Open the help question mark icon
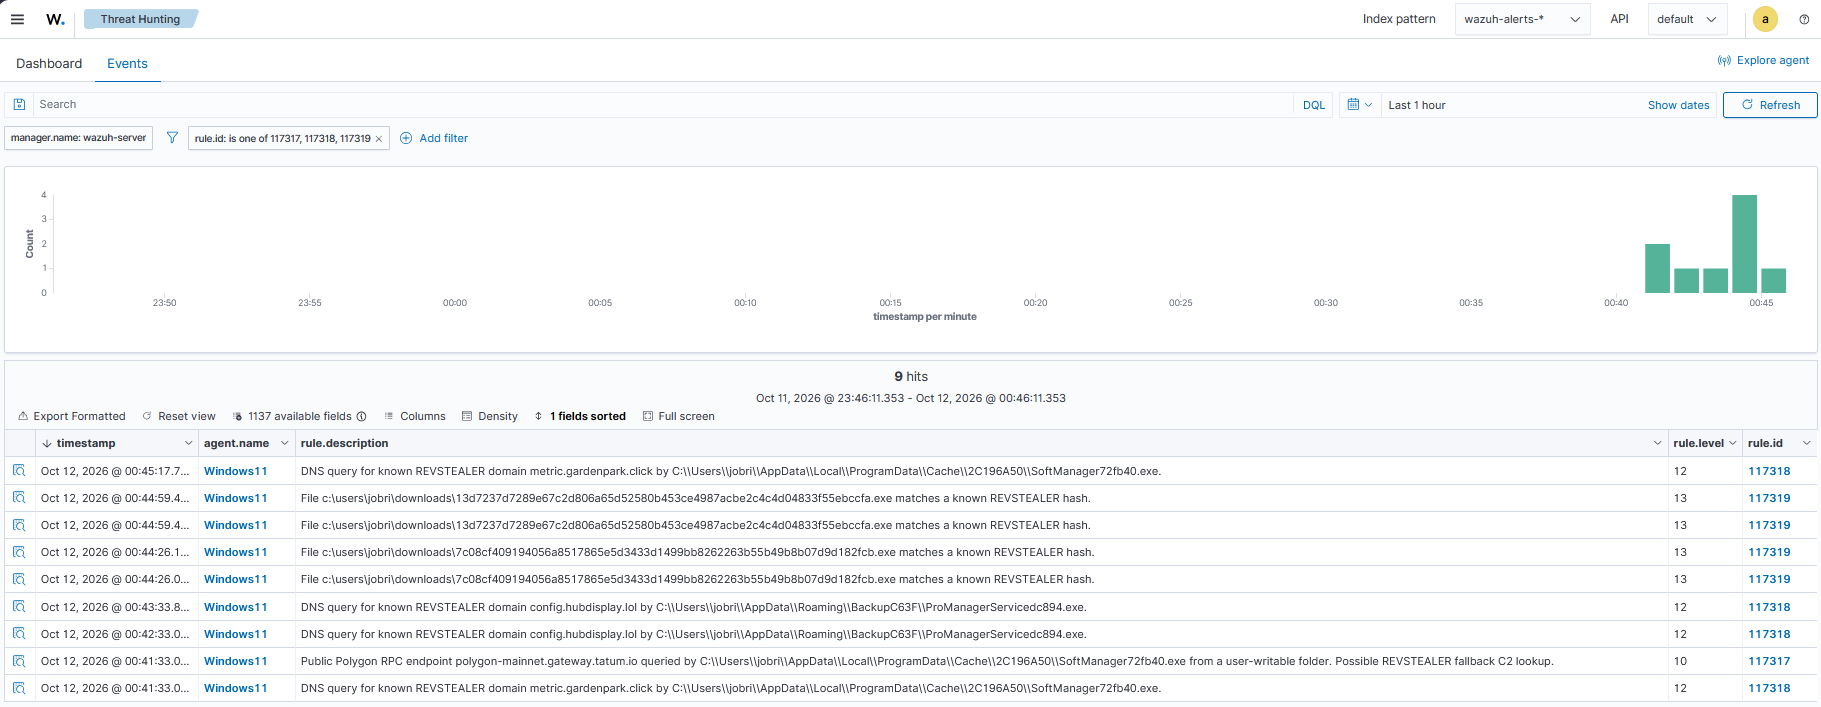The width and height of the screenshot is (1821, 707). [1804, 19]
